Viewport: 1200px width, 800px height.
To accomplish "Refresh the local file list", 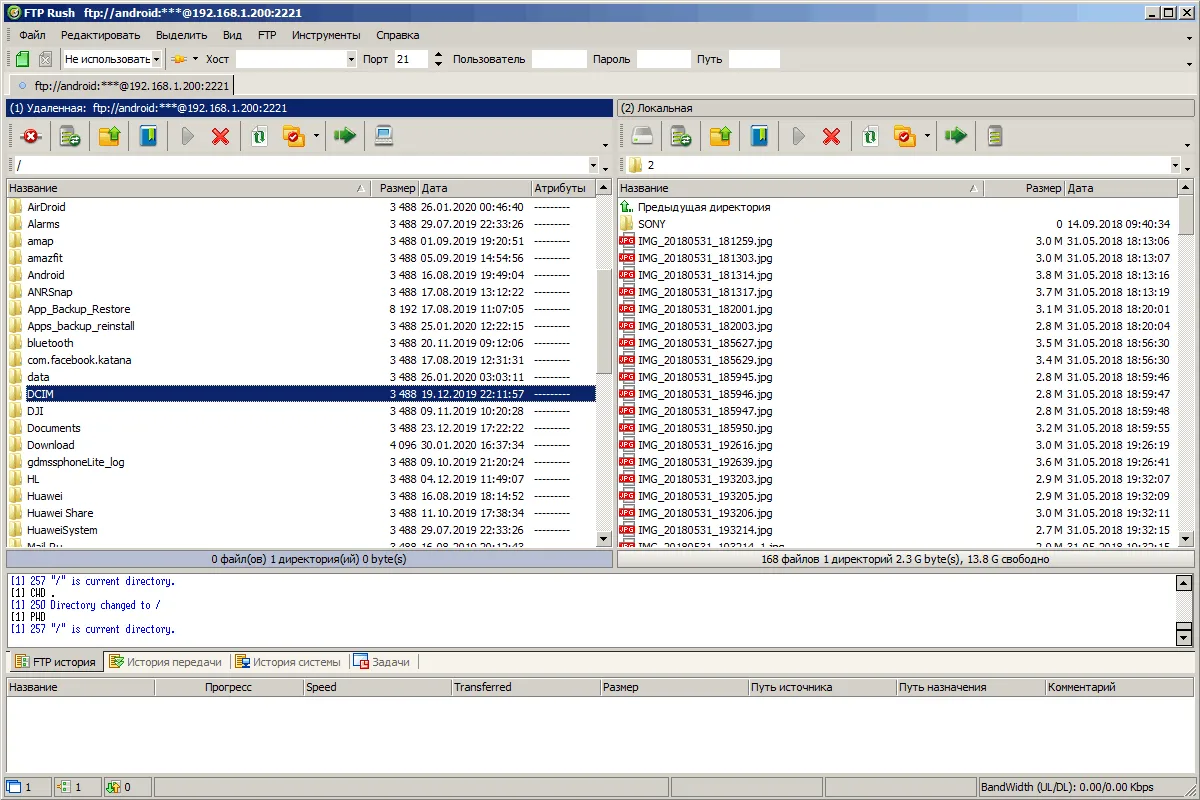I will [870, 136].
